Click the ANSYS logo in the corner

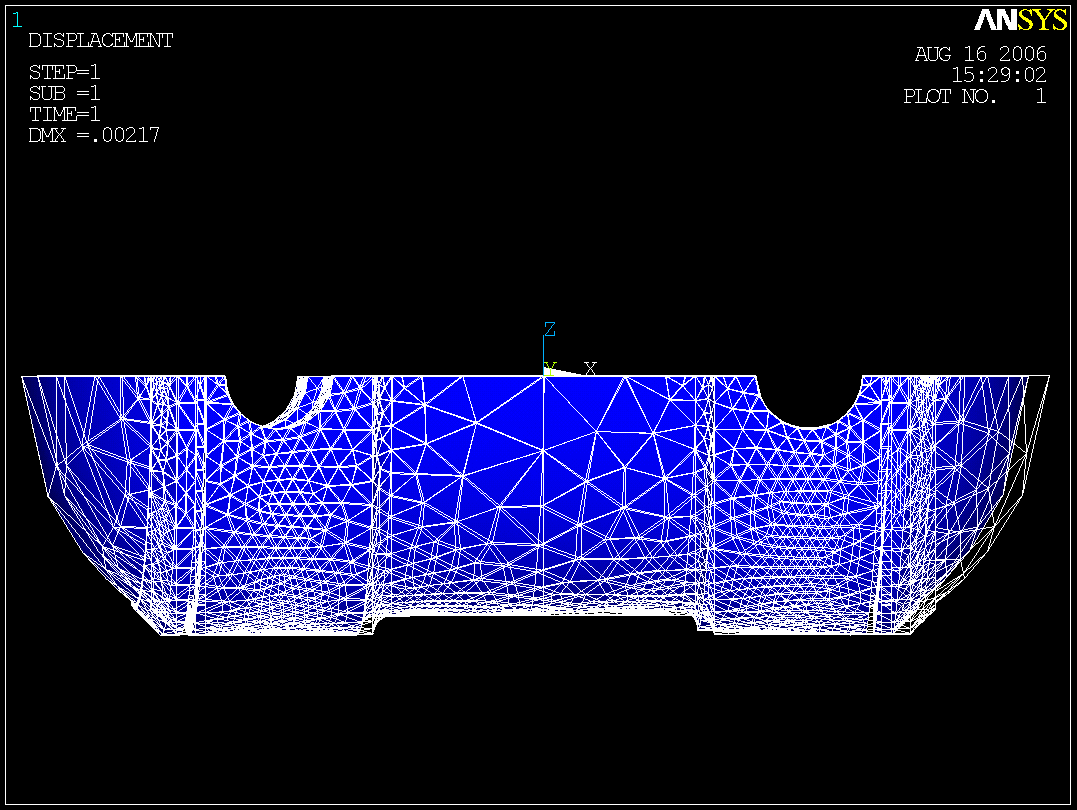[1020, 21]
